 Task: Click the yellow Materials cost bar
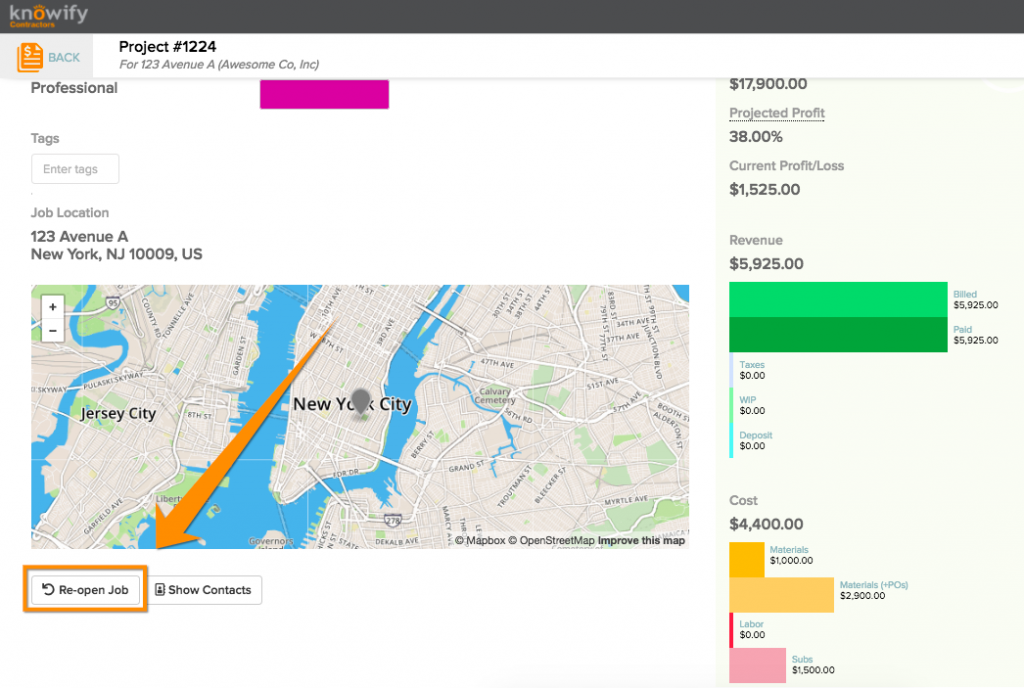tap(747, 559)
